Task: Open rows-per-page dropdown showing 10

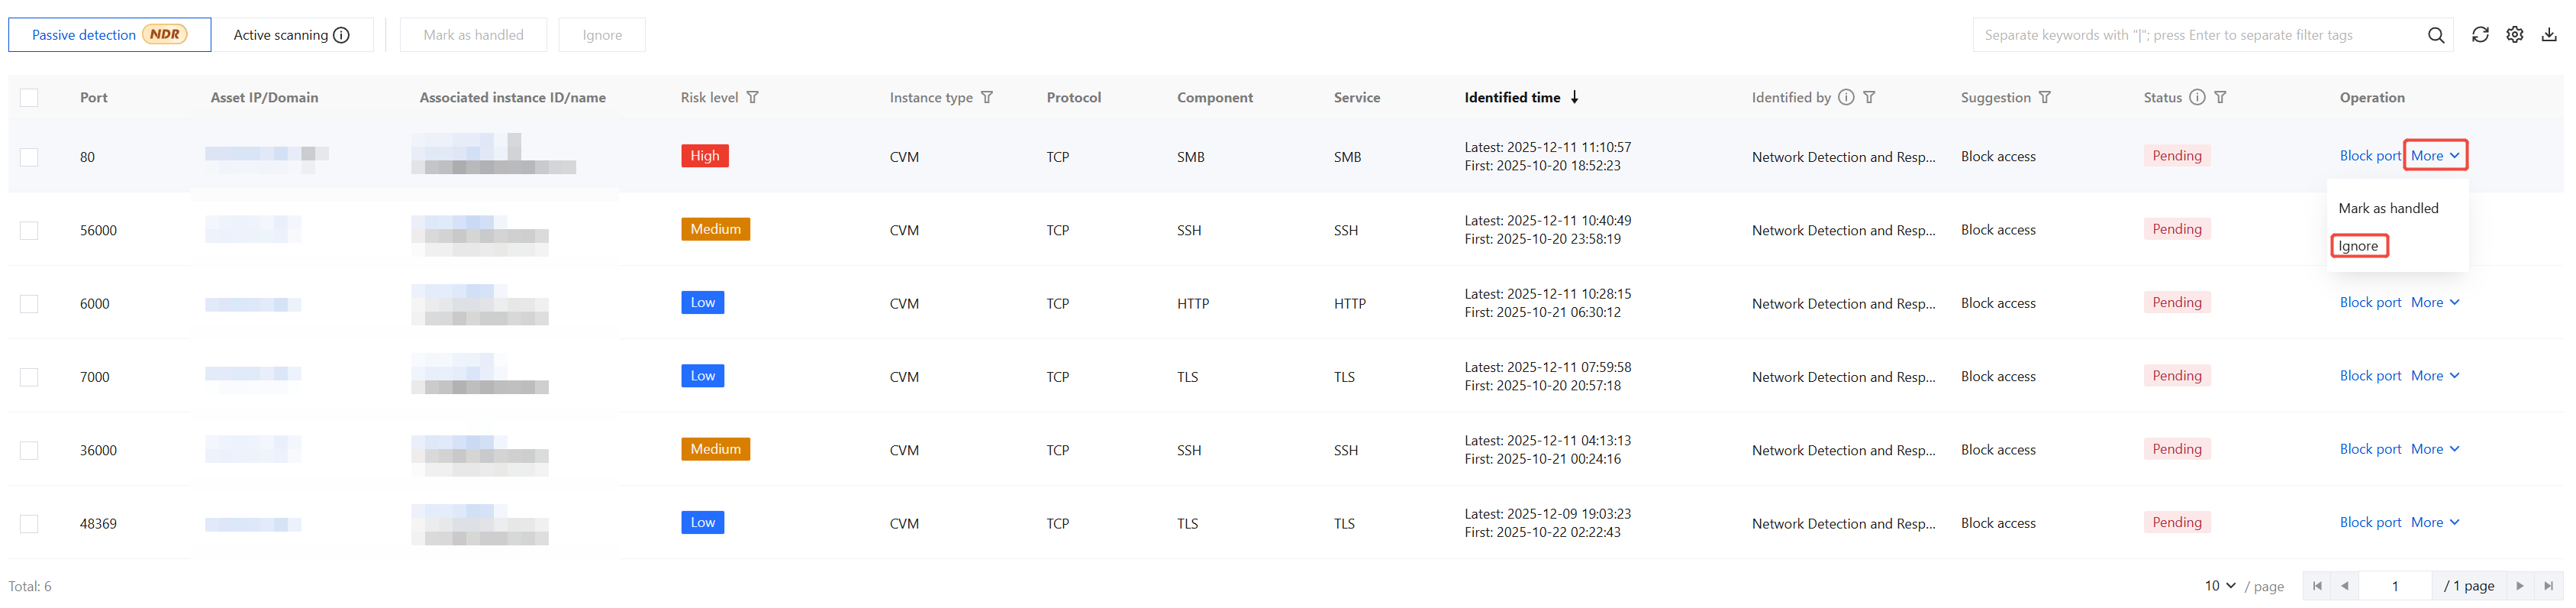Action: (2220, 586)
